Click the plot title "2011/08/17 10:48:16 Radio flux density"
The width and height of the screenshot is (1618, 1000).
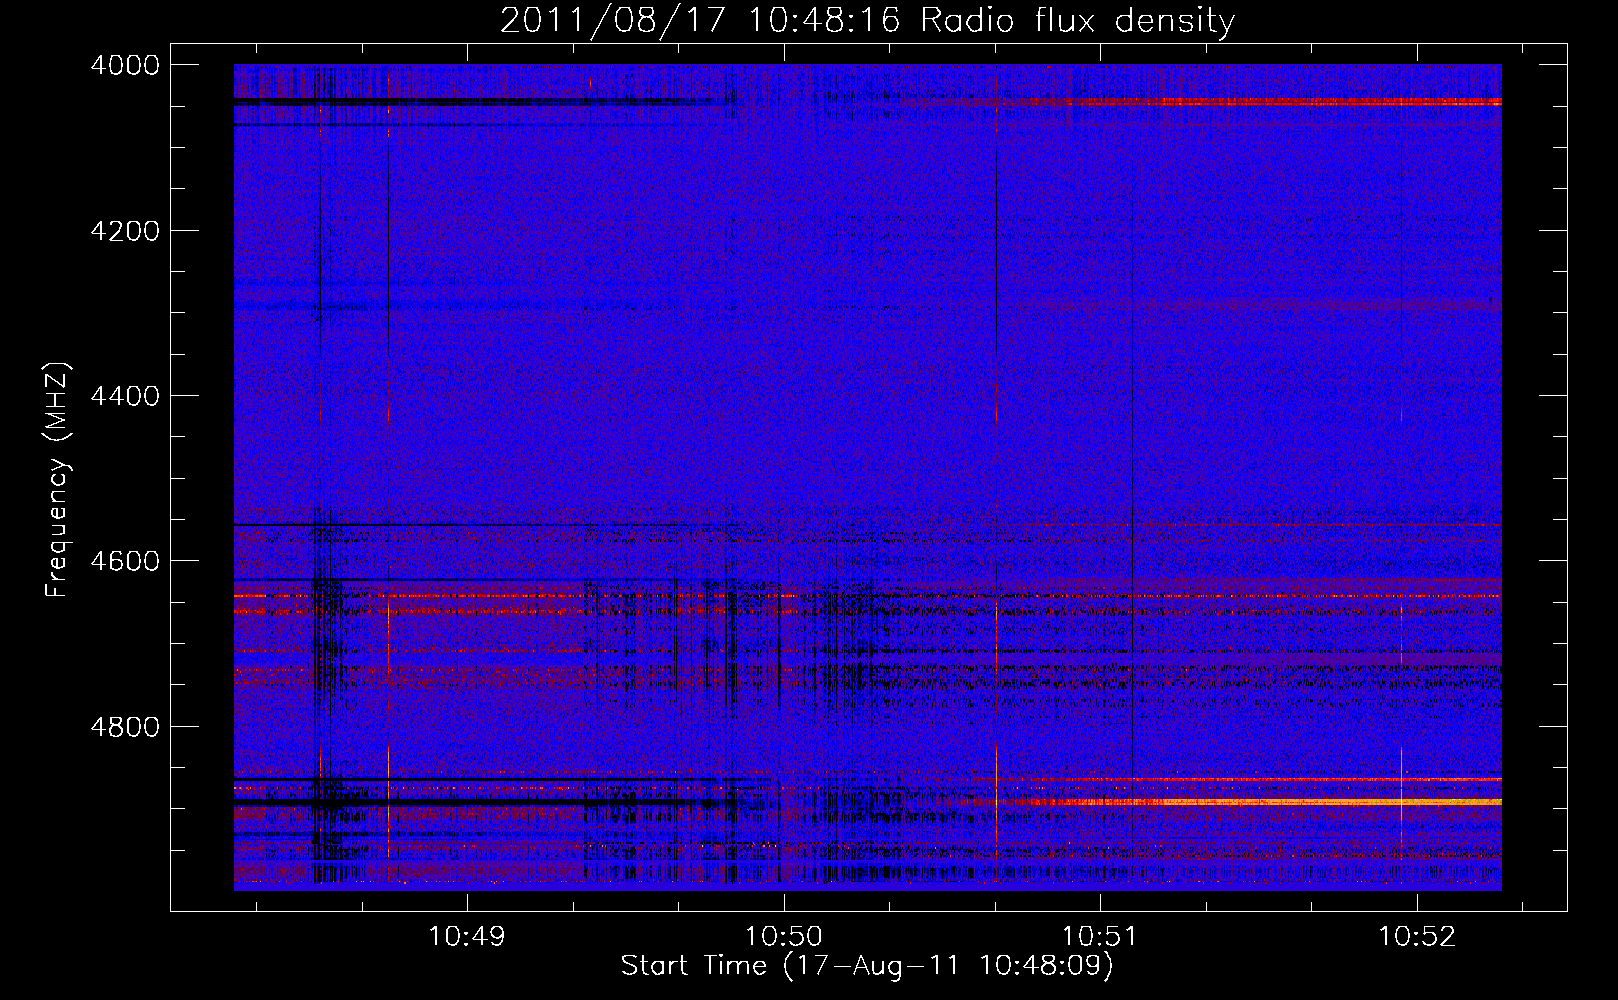(x=867, y=21)
